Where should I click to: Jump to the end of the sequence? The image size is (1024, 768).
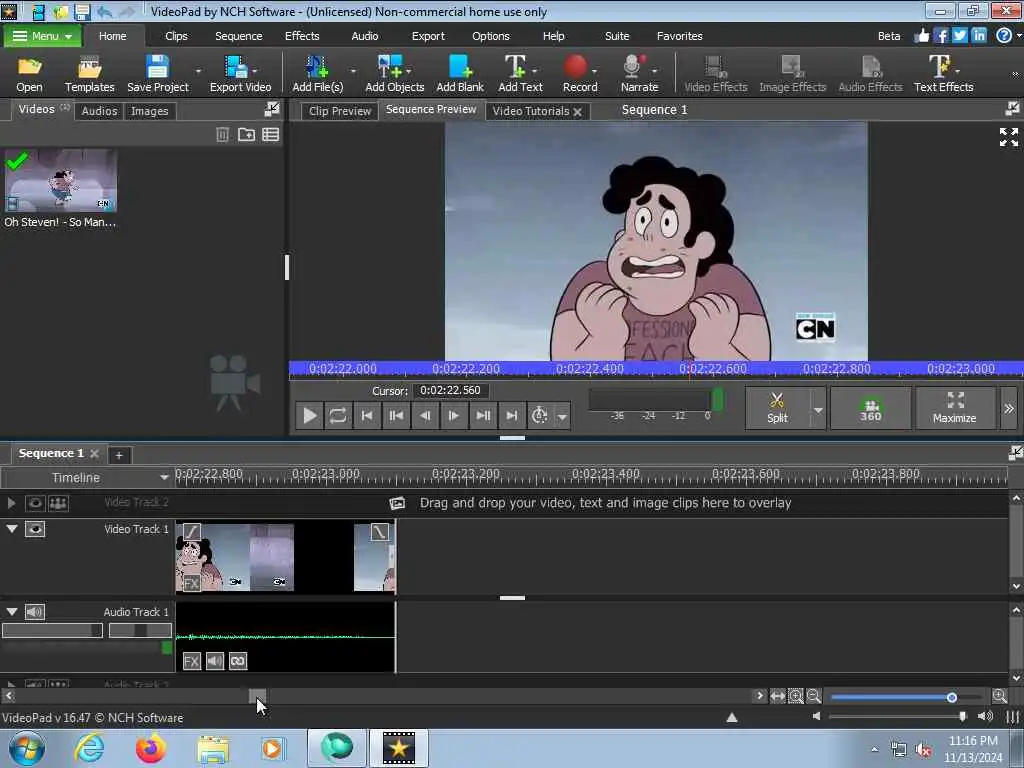512,415
